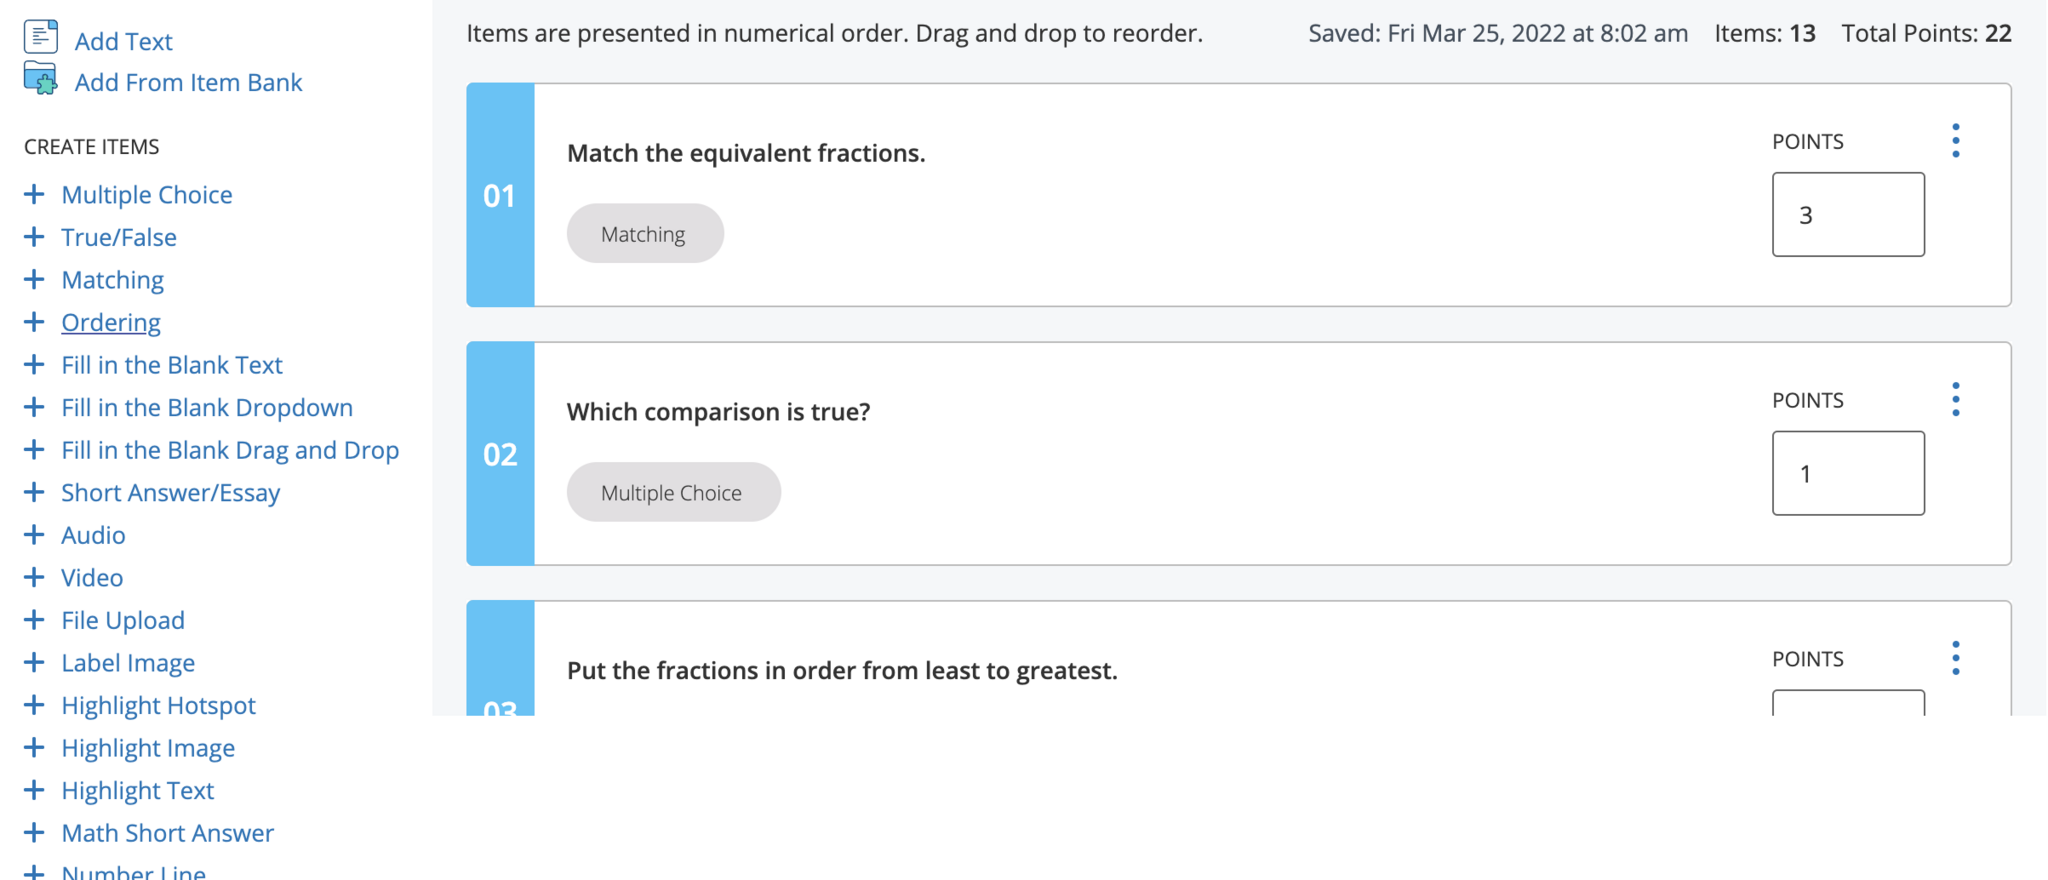Click the Ordering item type link
The width and height of the screenshot is (2048, 880).
click(111, 323)
